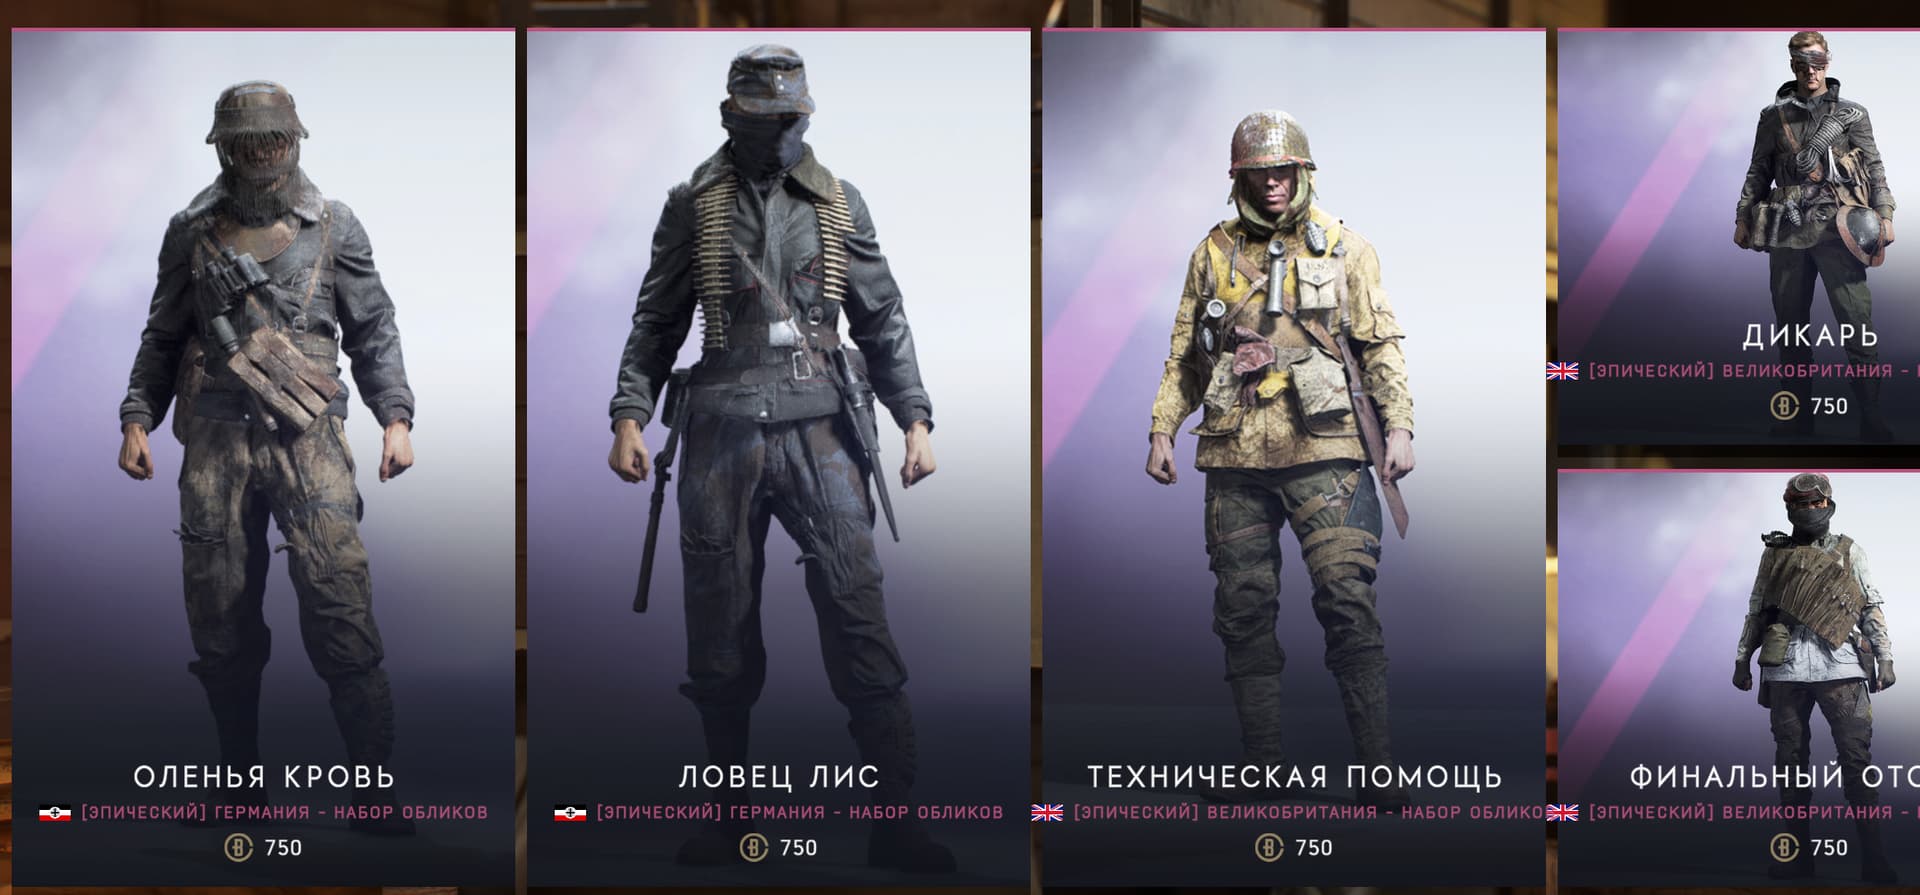Select the Оленья Кровь soldier card
Image resolution: width=1920 pixels, height=895 pixels.
click(x=263, y=460)
